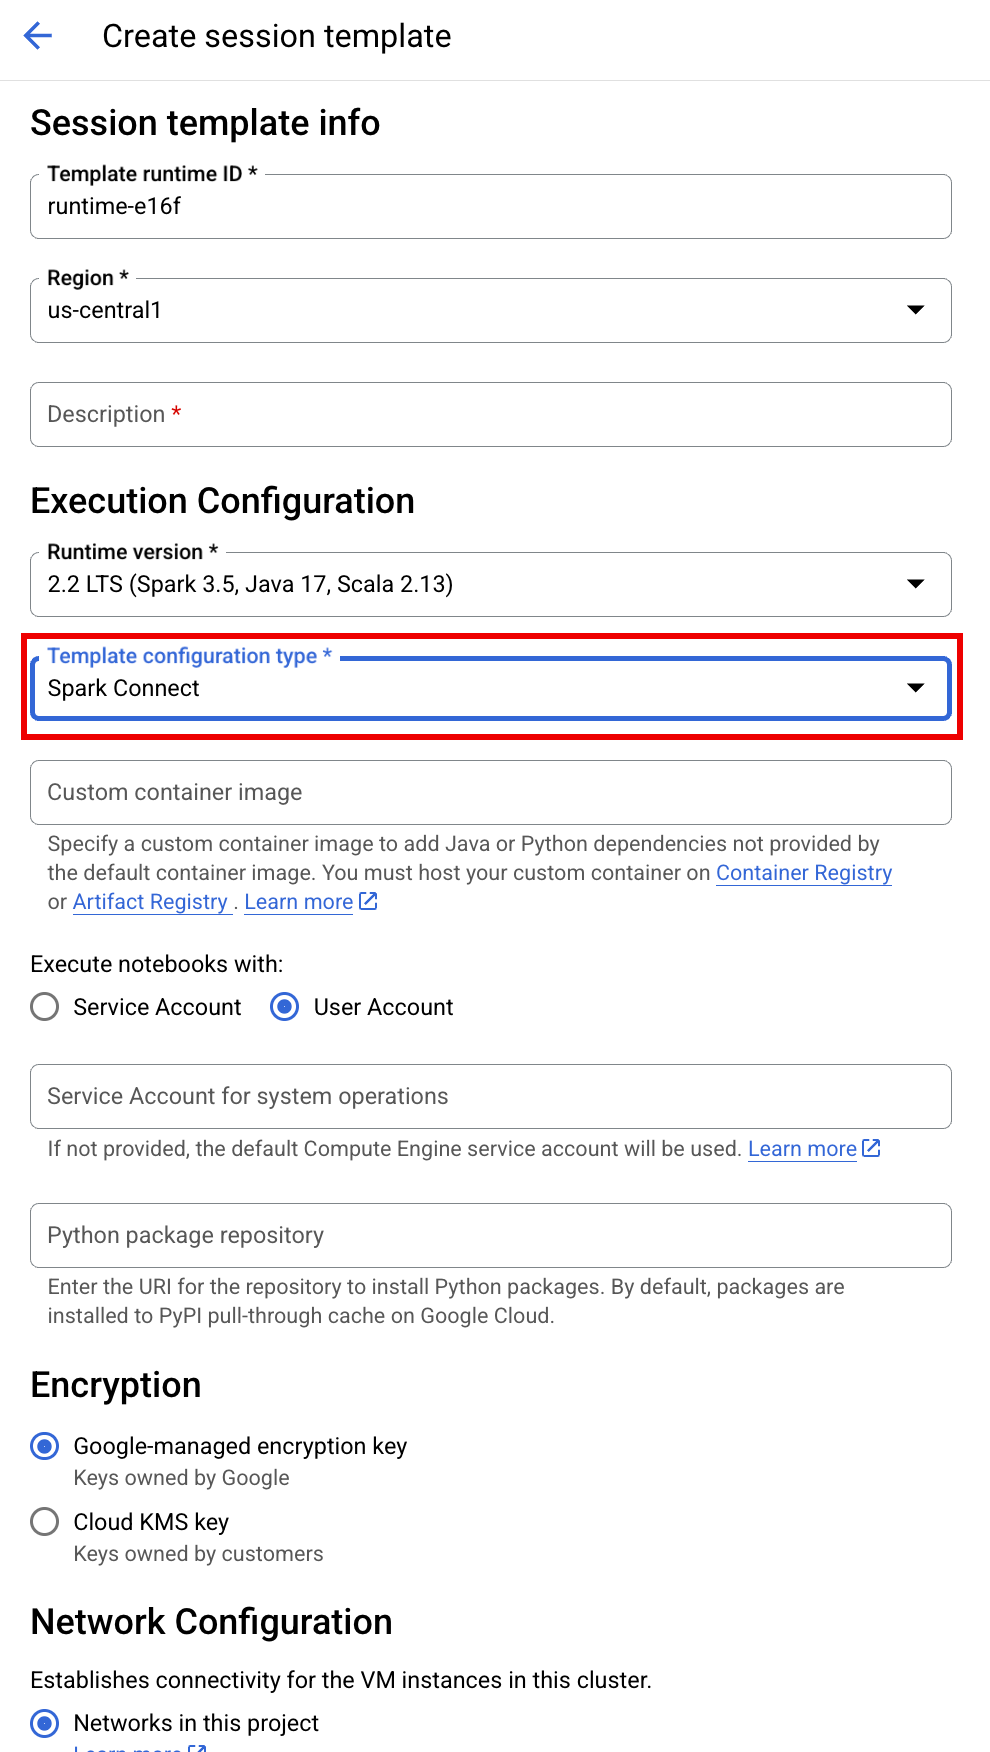Image resolution: width=990 pixels, height=1752 pixels.
Task: Click the Python package repository field
Action: pyautogui.click(x=490, y=1235)
